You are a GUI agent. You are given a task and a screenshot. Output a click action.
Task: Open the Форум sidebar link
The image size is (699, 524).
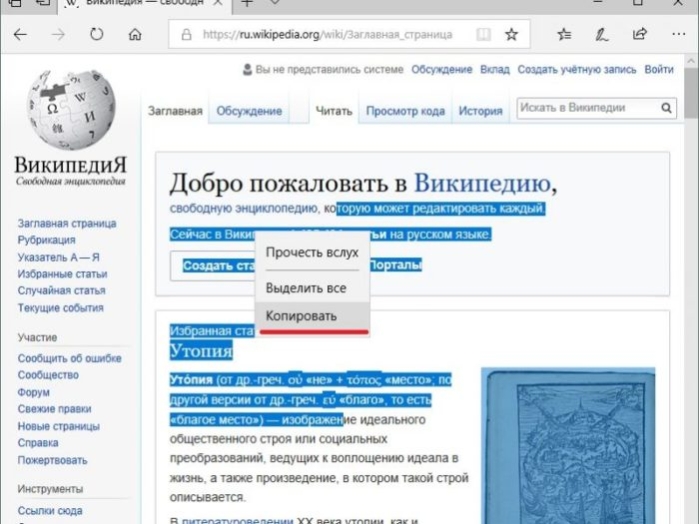[x=33, y=392]
